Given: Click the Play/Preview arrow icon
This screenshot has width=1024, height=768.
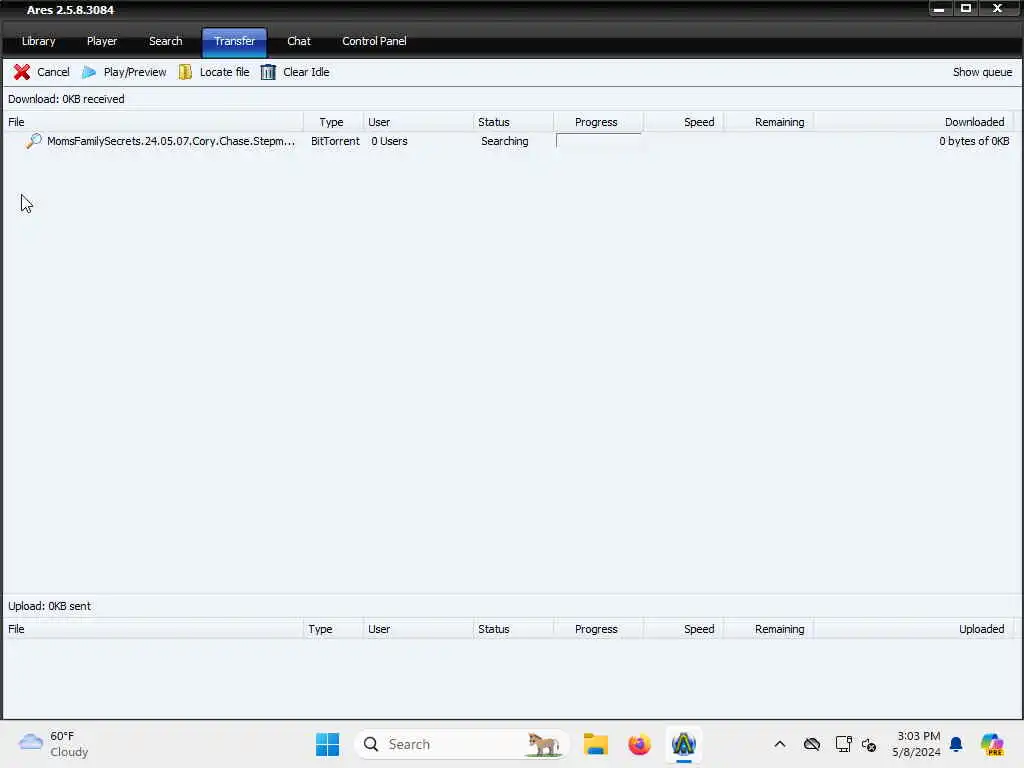Looking at the screenshot, I should tap(89, 72).
